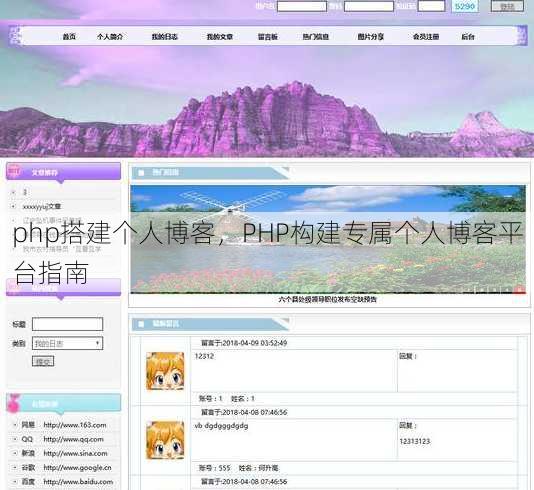The image size is (534, 490).
Task: Select the message text 12312
Action: 204,356
